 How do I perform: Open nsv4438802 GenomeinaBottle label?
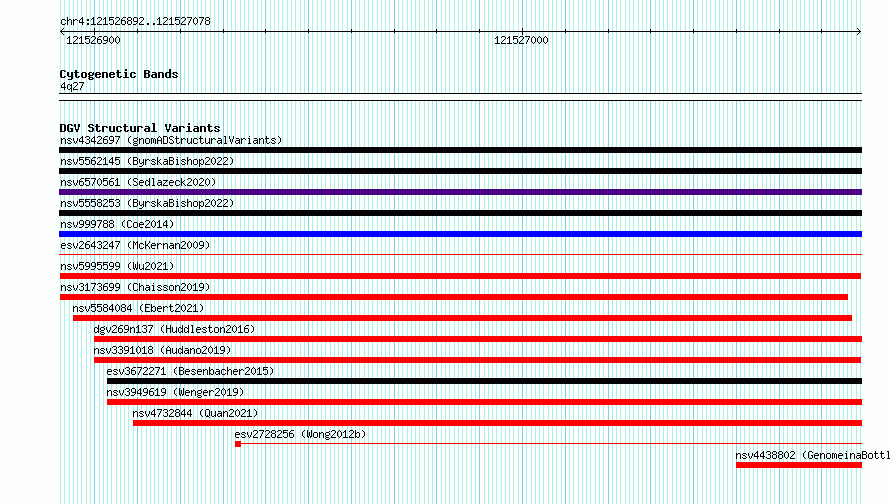[x=812, y=455]
